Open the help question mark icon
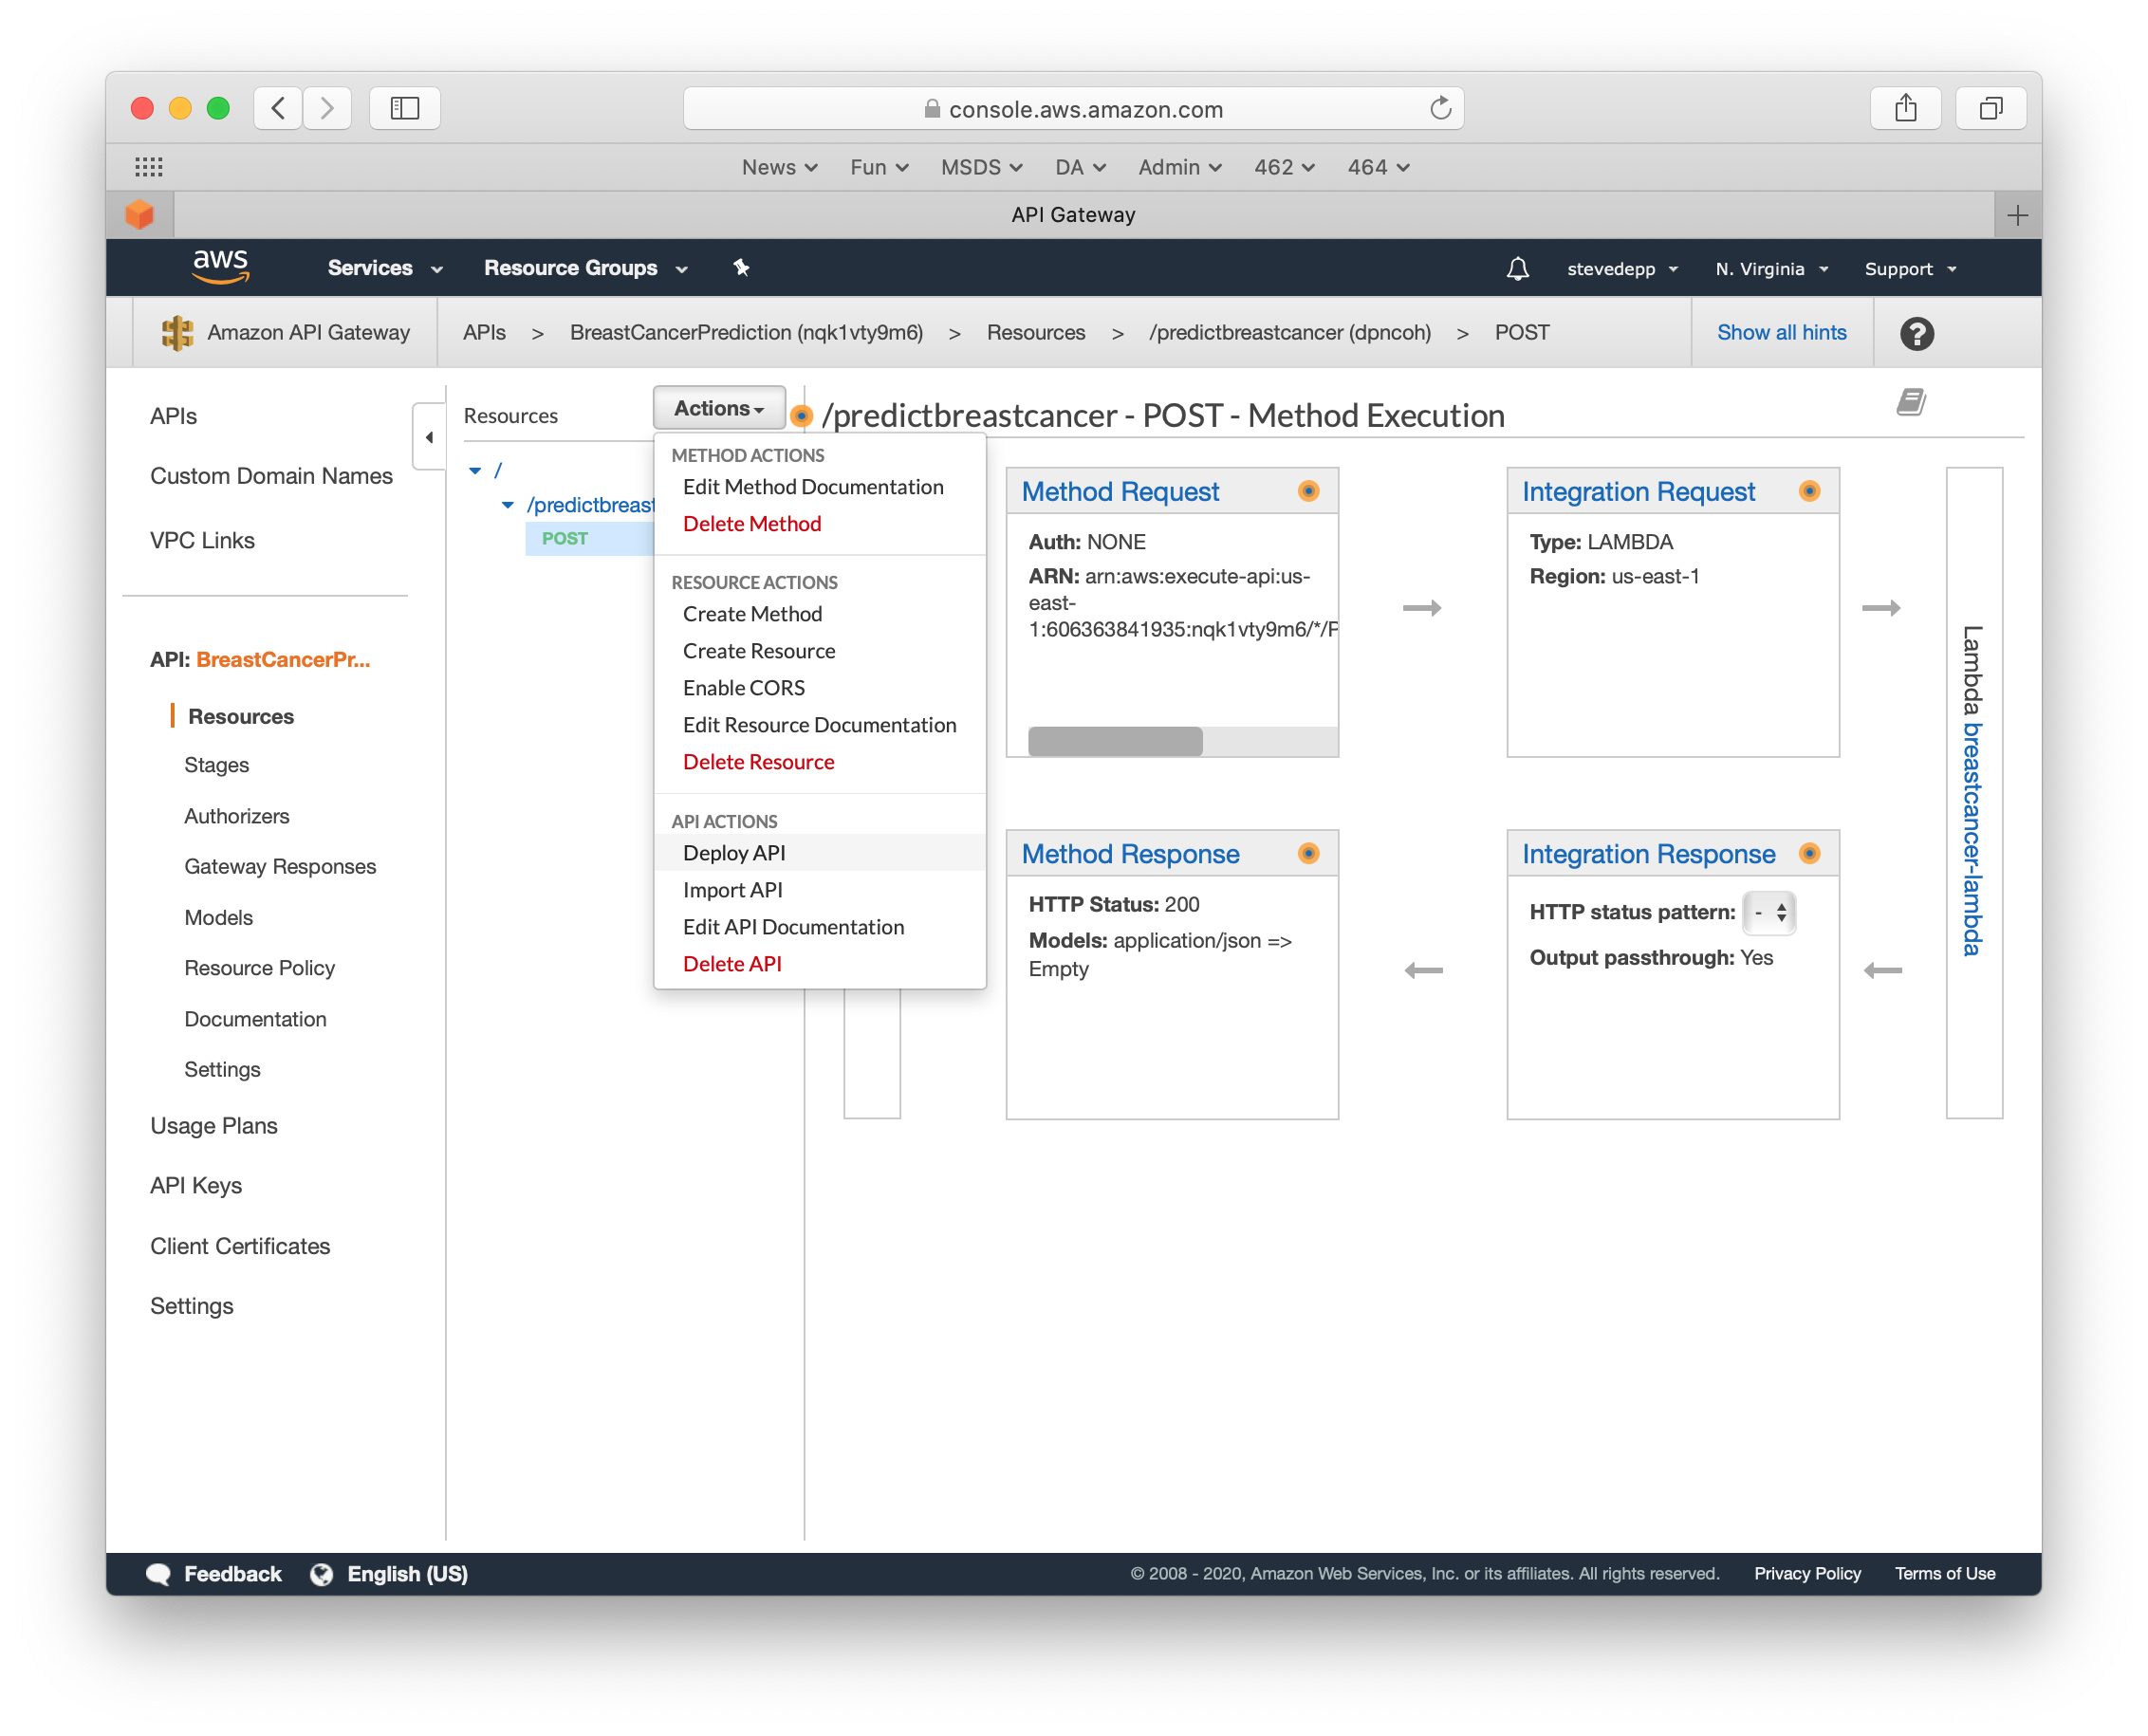 coord(1916,333)
